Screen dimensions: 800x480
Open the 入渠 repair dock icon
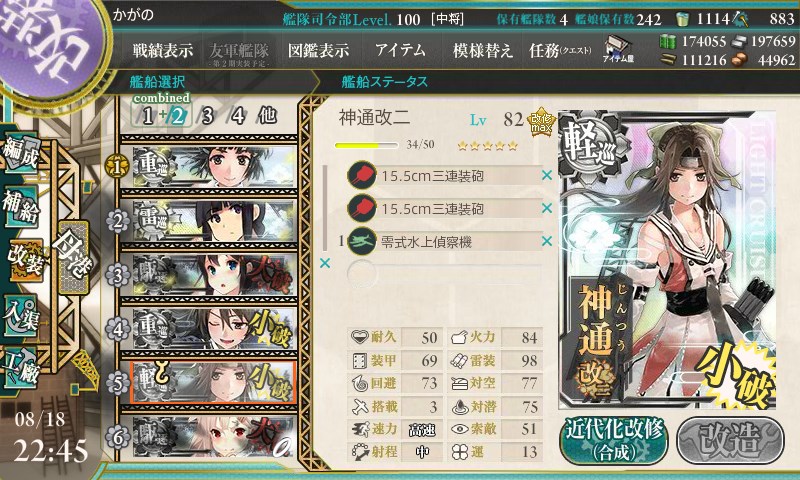pyautogui.click(x=21, y=315)
